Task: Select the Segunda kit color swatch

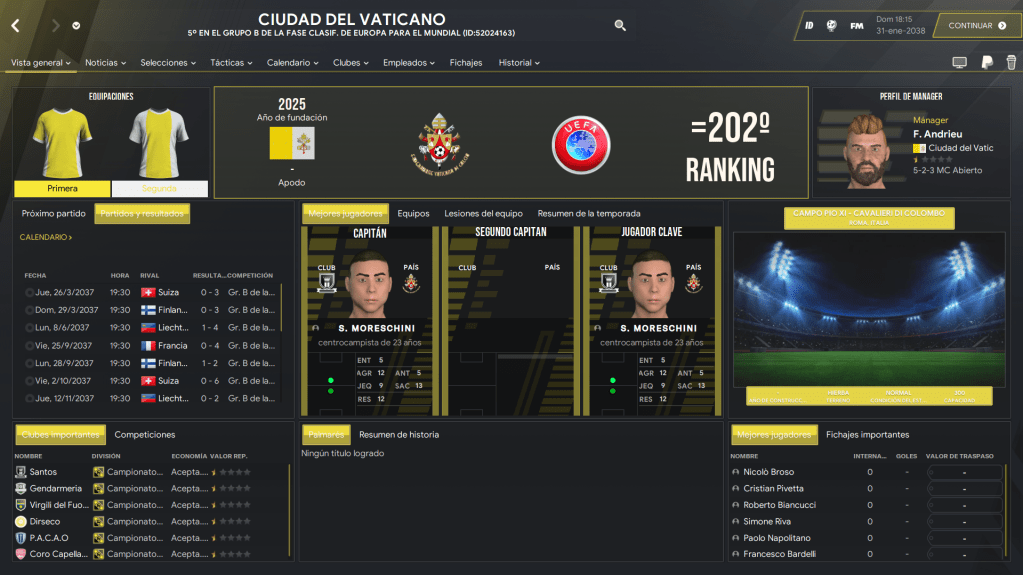Action: (x=159, y=189)
